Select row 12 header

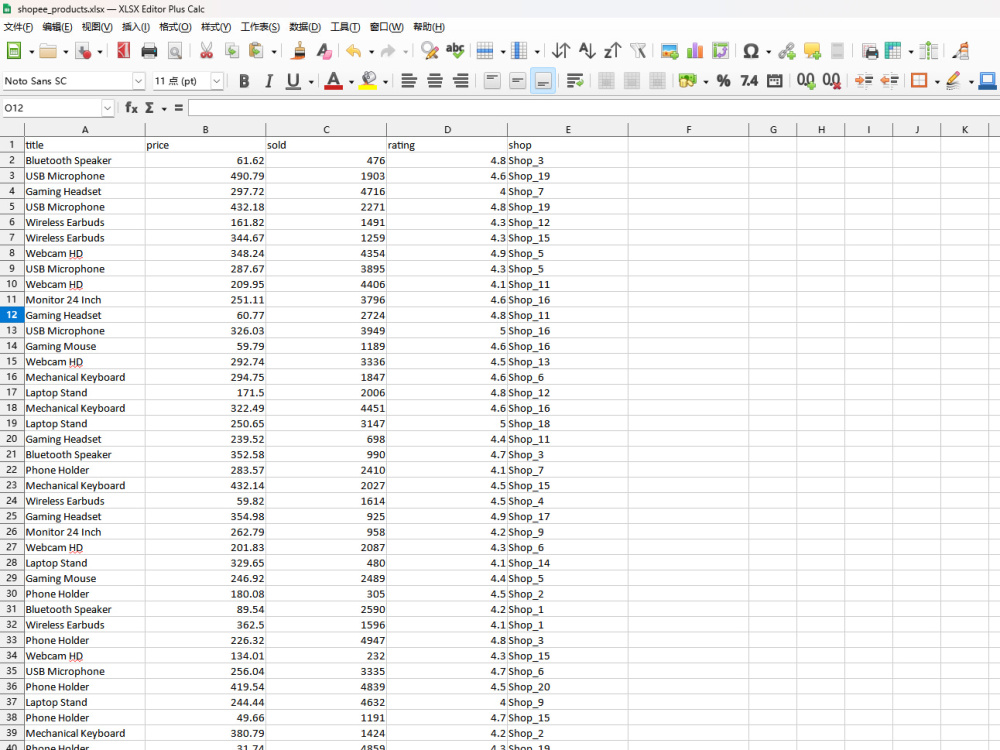[11, 315]
